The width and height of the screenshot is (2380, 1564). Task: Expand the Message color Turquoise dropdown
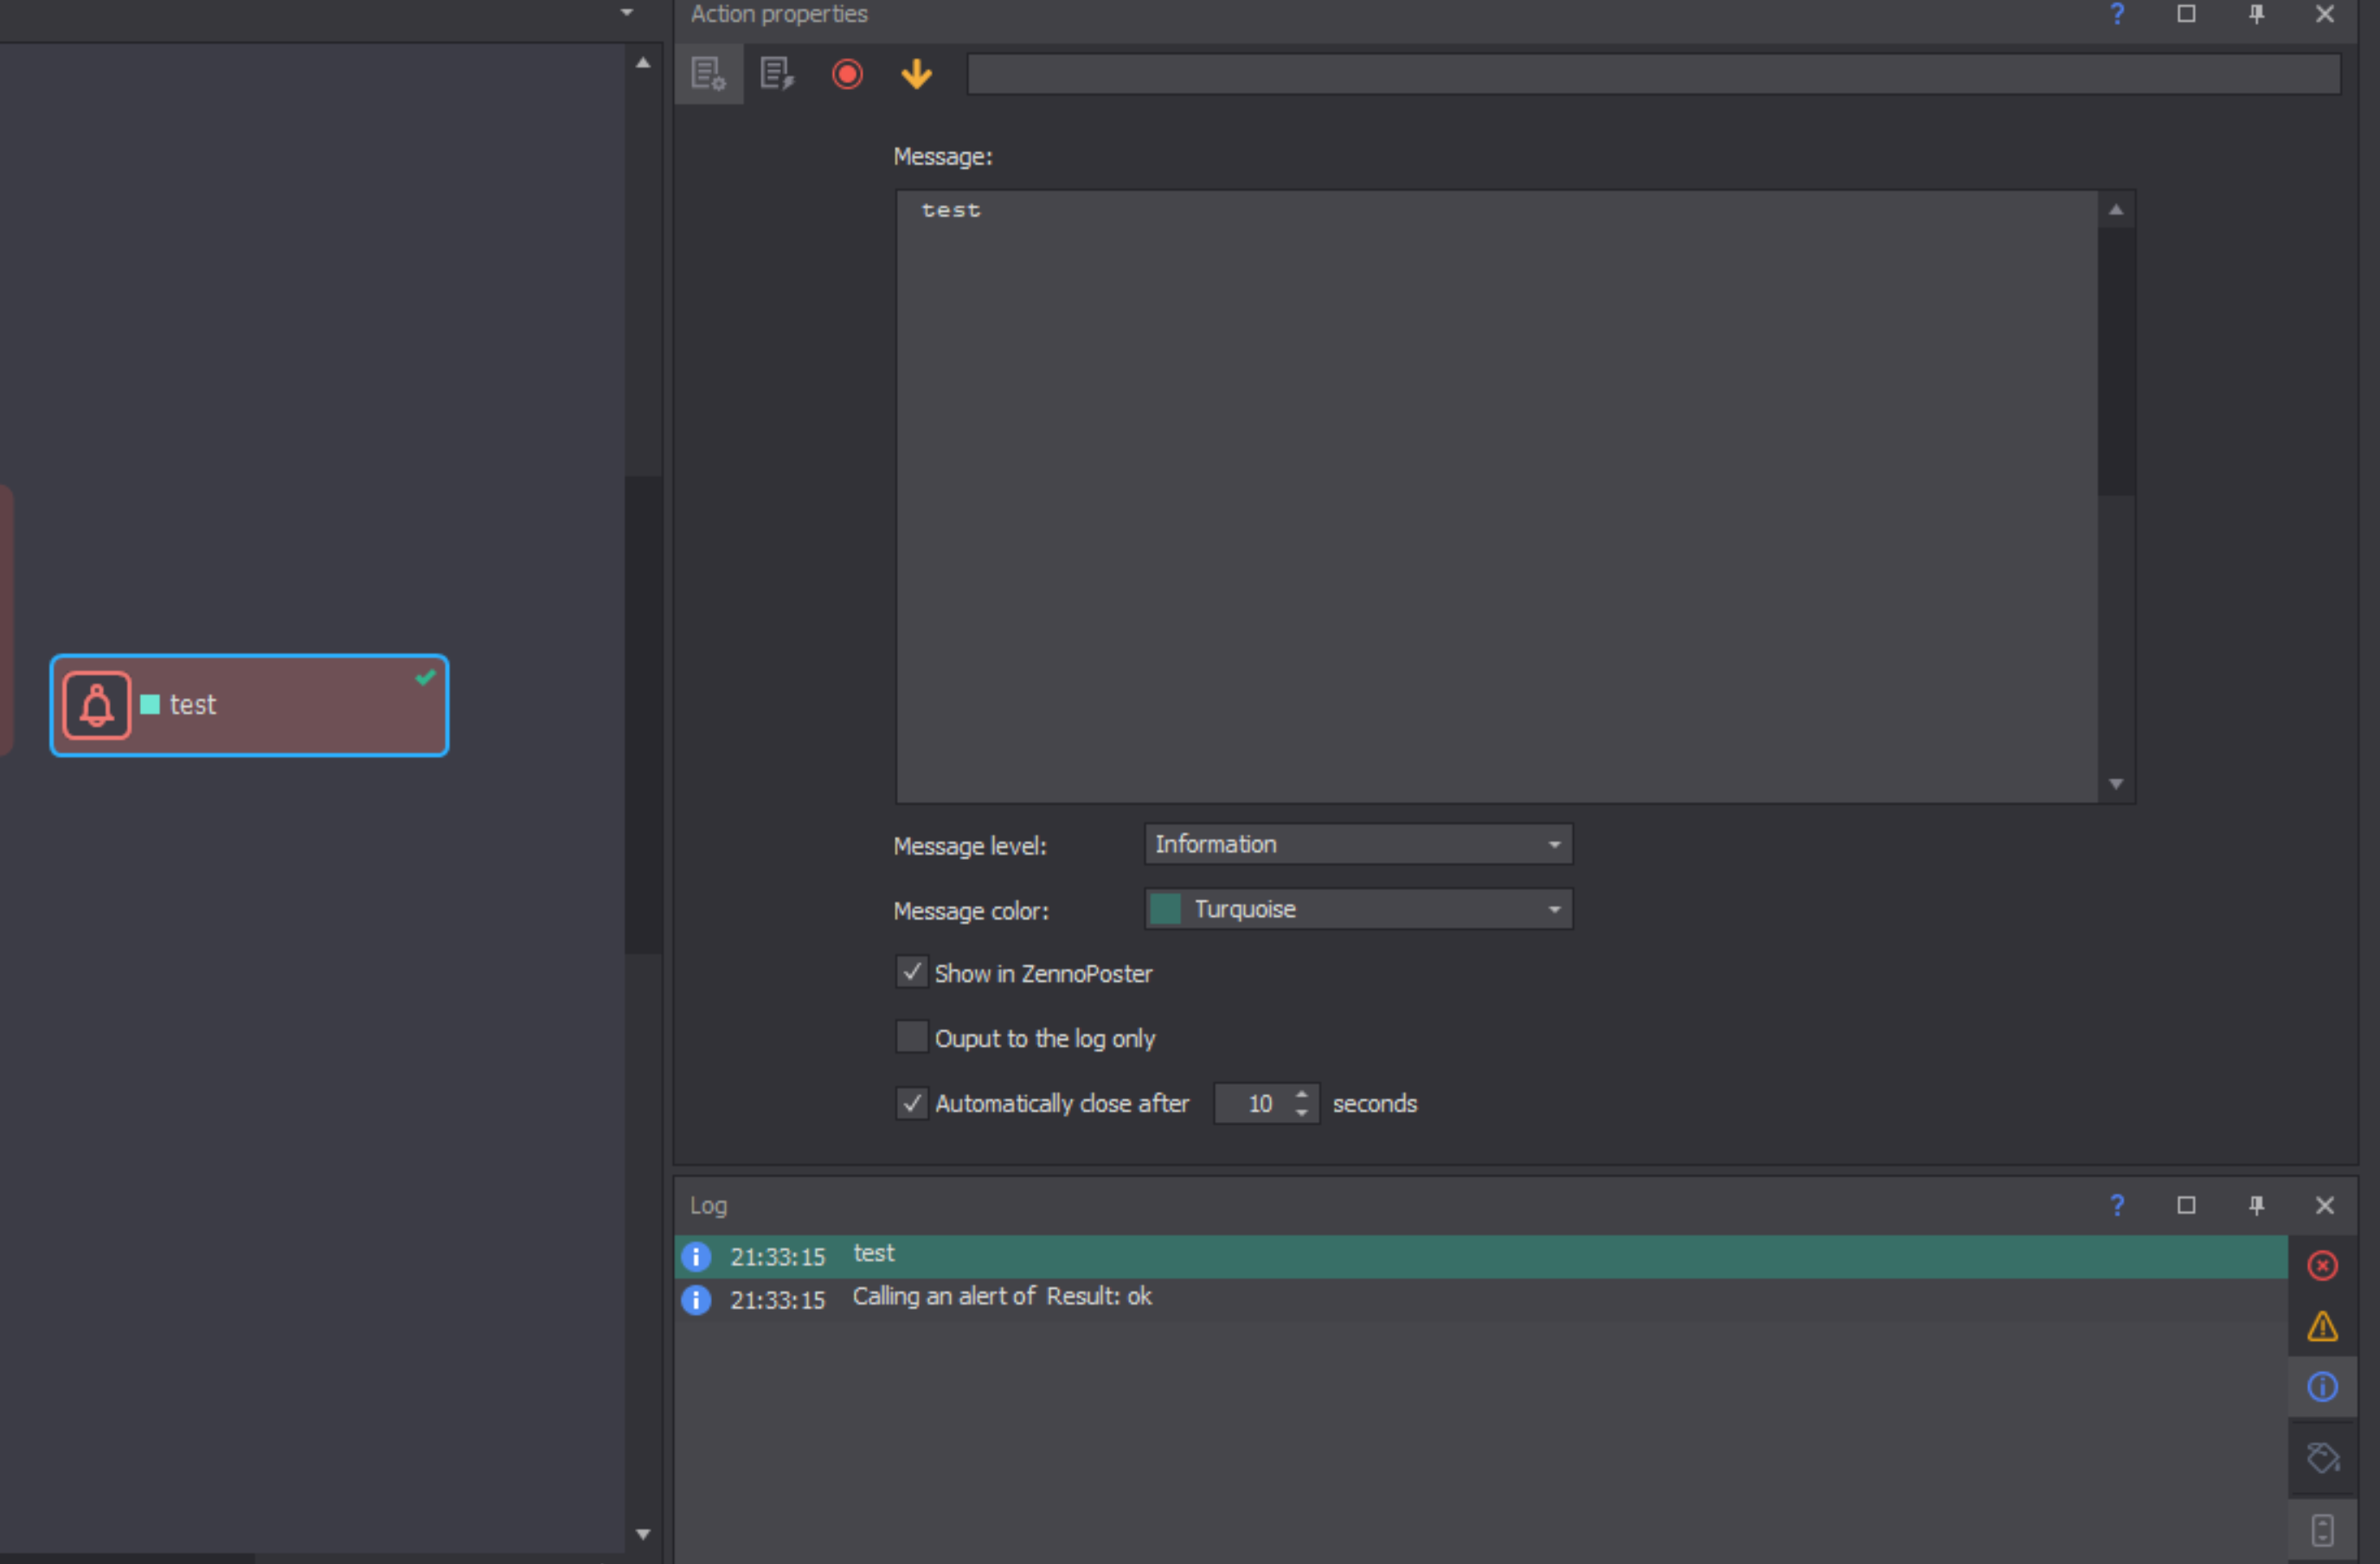pyautogui.click(x=1357, y=910)
